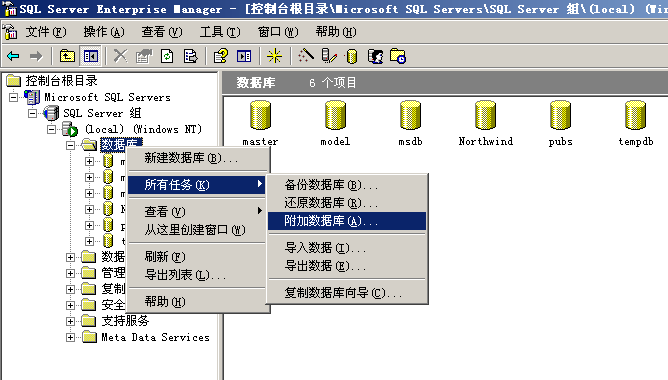Toggle the show/hide console tree icon

click(x=91, y=56)
